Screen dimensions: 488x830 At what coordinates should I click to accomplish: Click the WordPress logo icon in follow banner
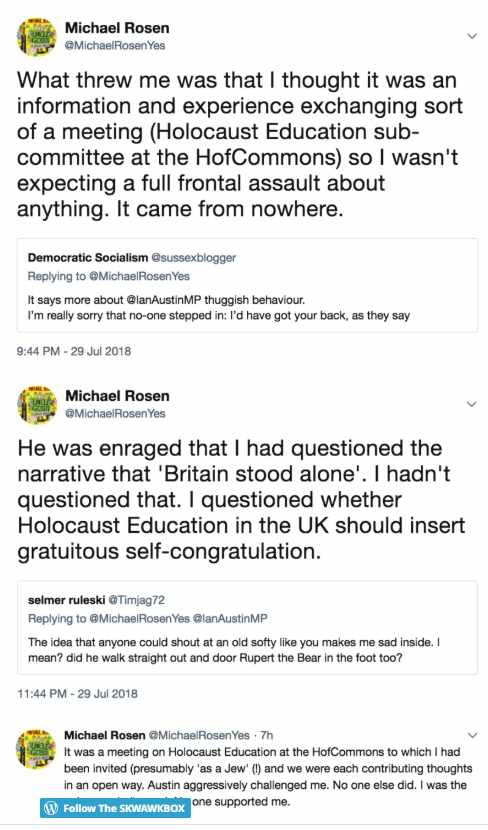(x=51, y=808)
